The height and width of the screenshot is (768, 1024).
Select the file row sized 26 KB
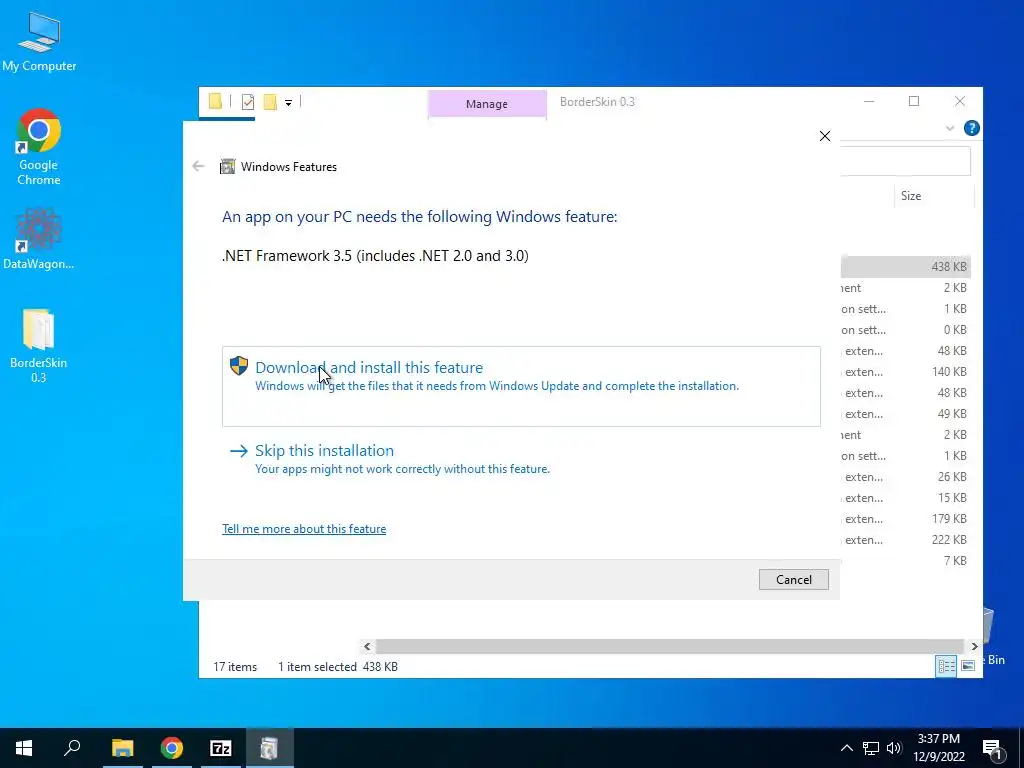[x=906, y=477]
